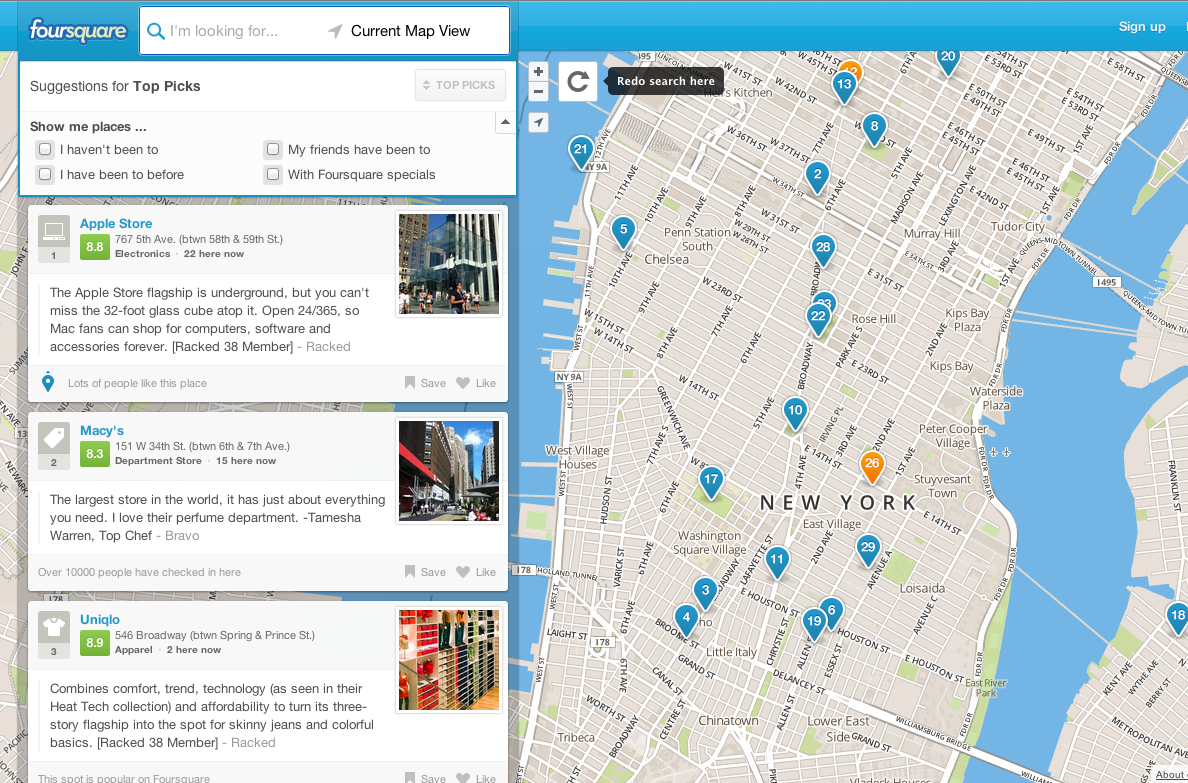Select map pin number 8
This screenshot has width=1188, height=783.
coord(874,129)
